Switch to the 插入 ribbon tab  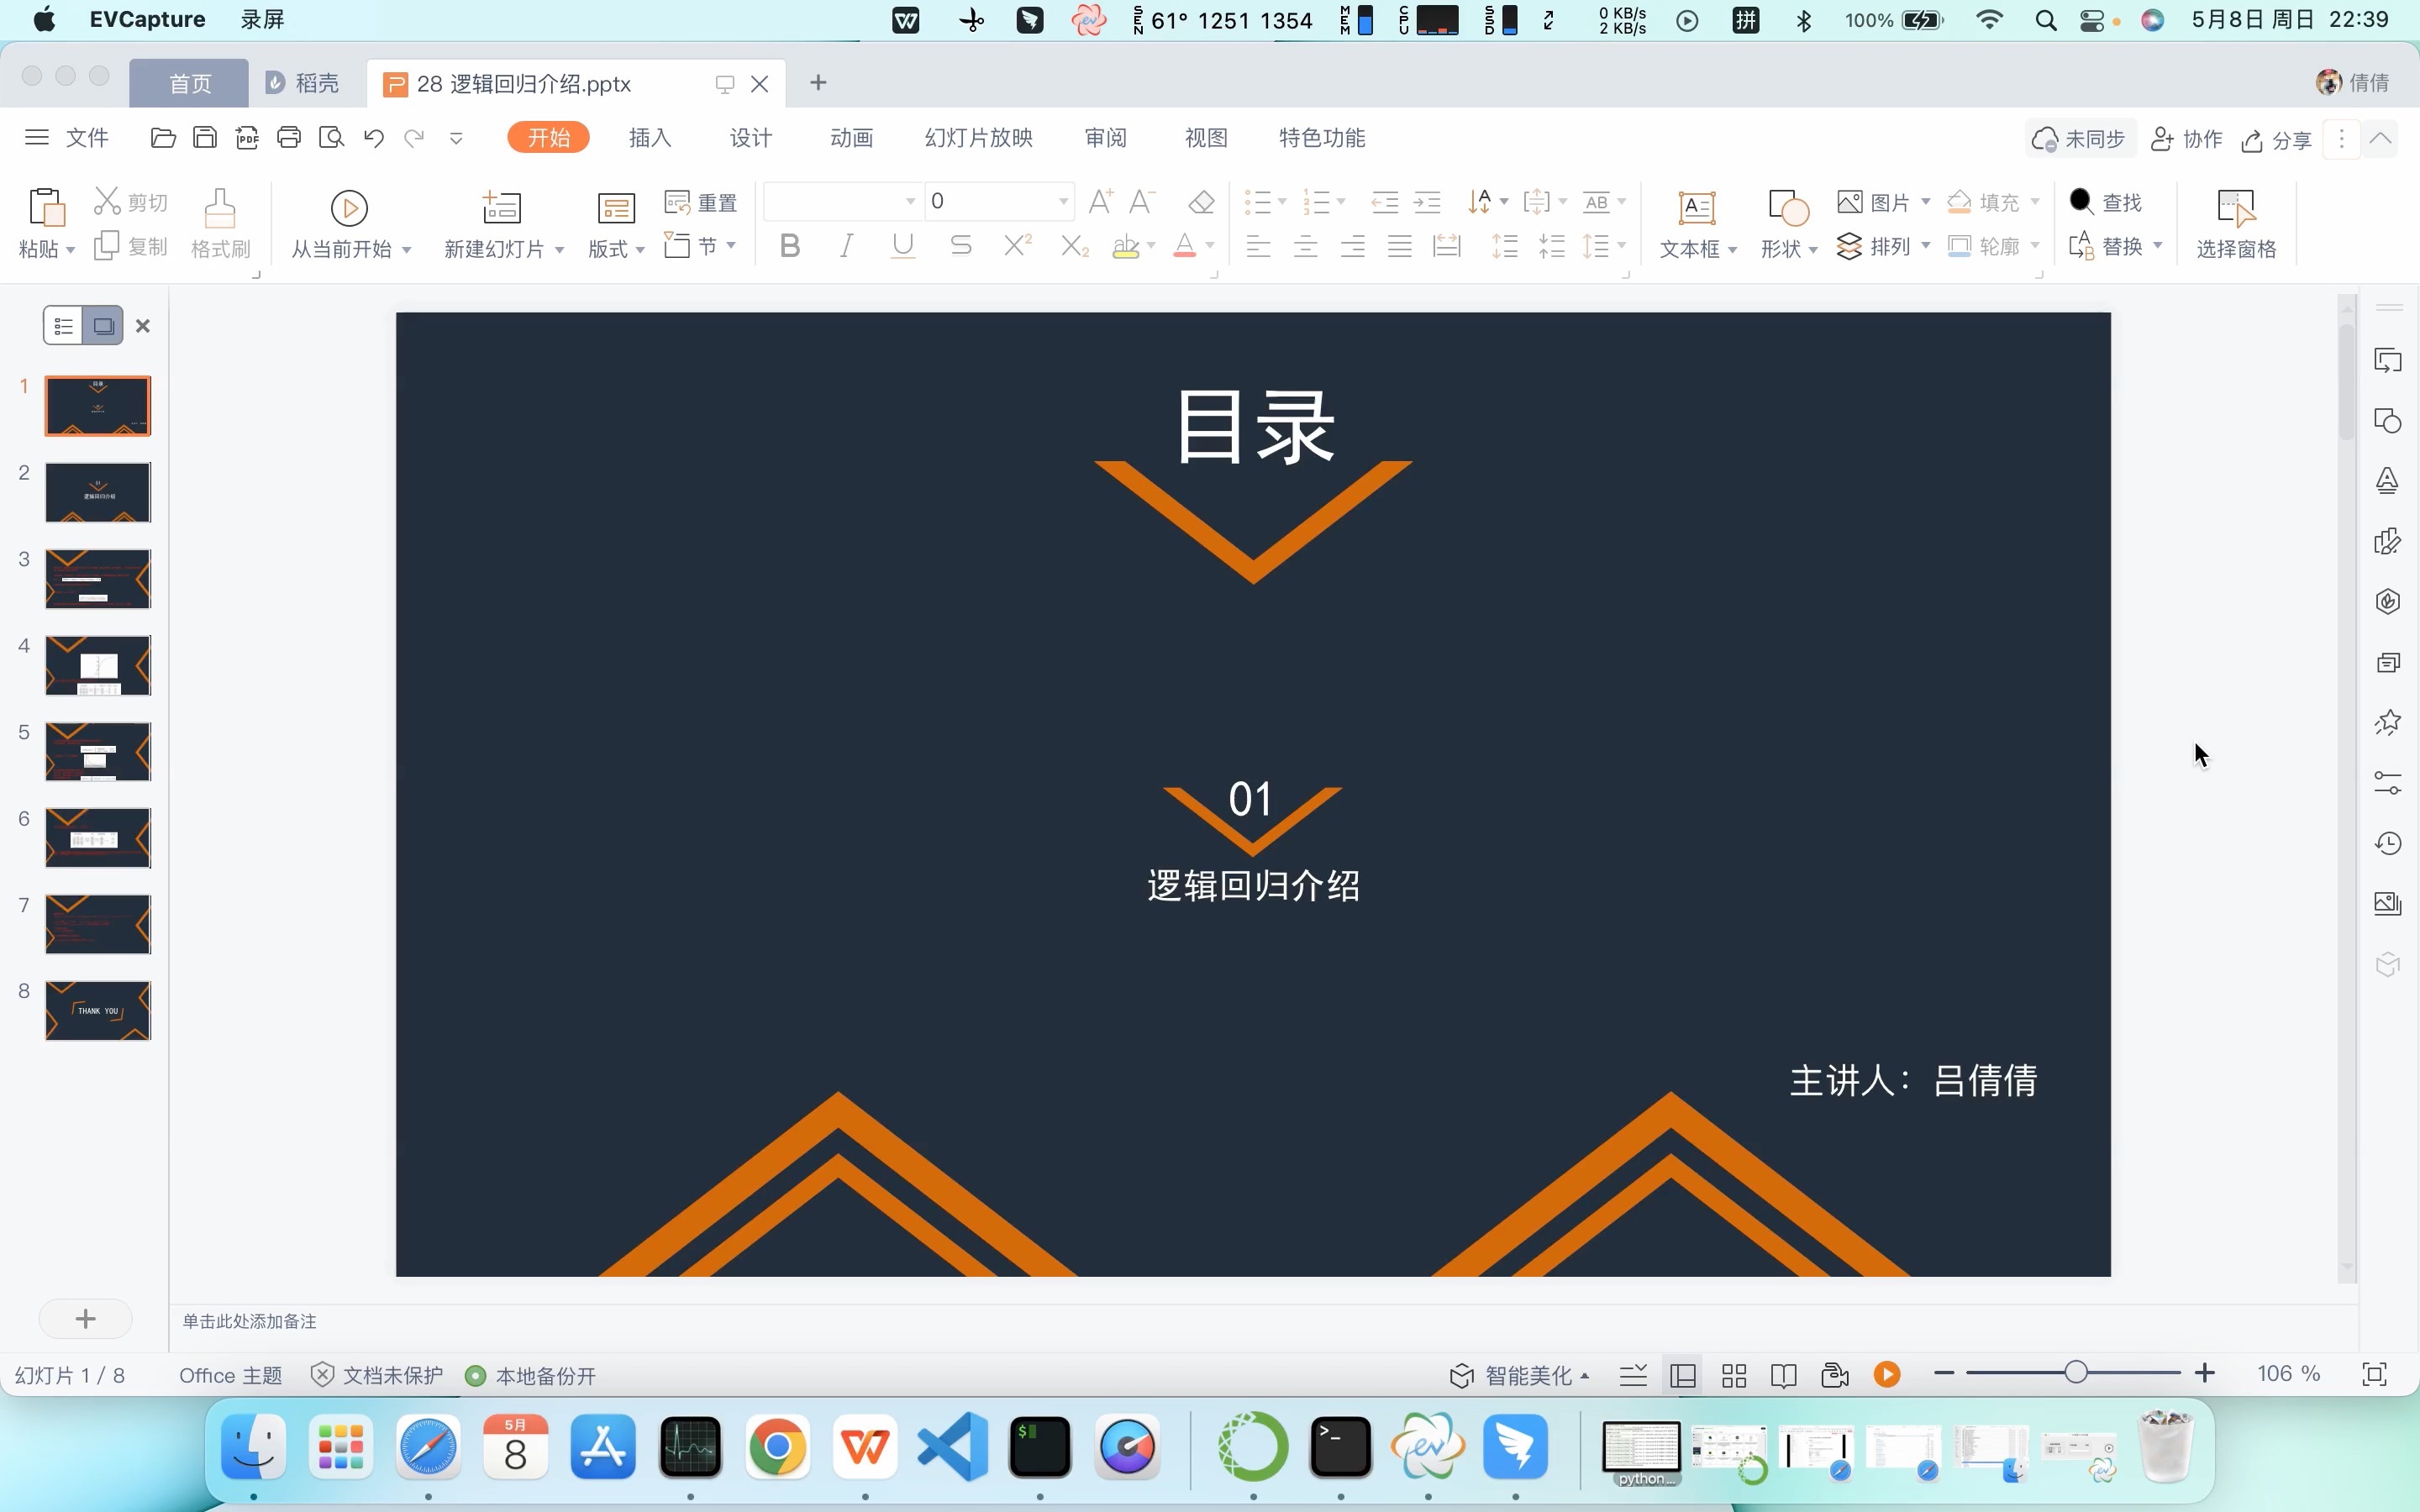(x=649, y=137)
